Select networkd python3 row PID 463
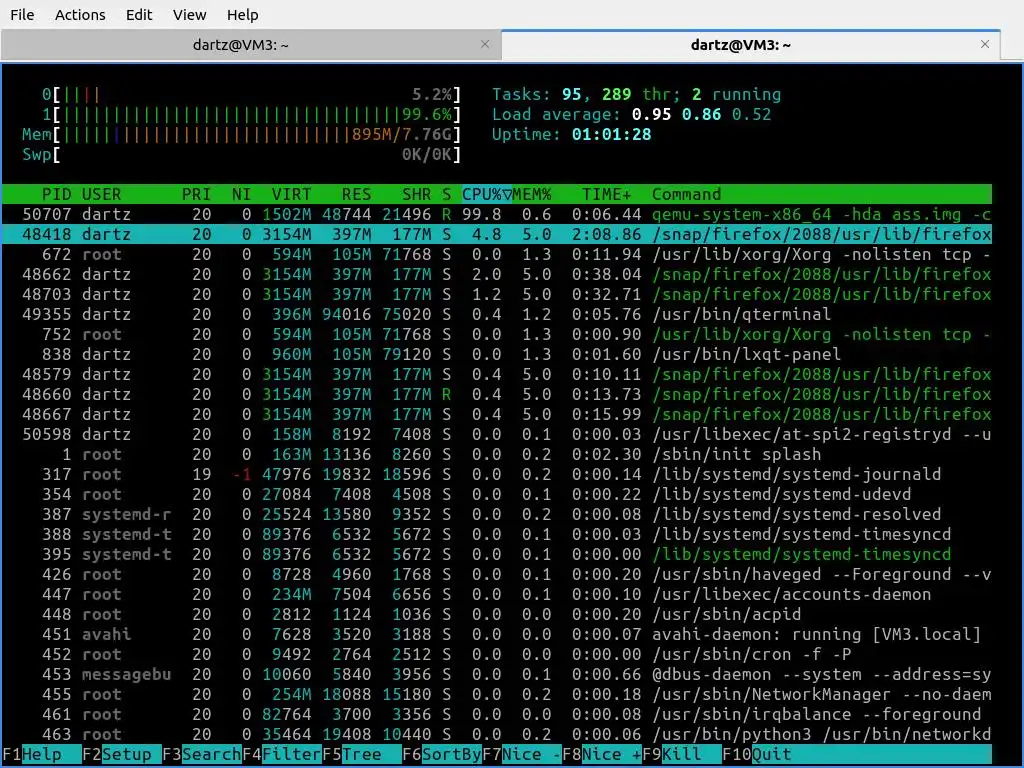The image size is (1024, 768). [x=497, y=734]
